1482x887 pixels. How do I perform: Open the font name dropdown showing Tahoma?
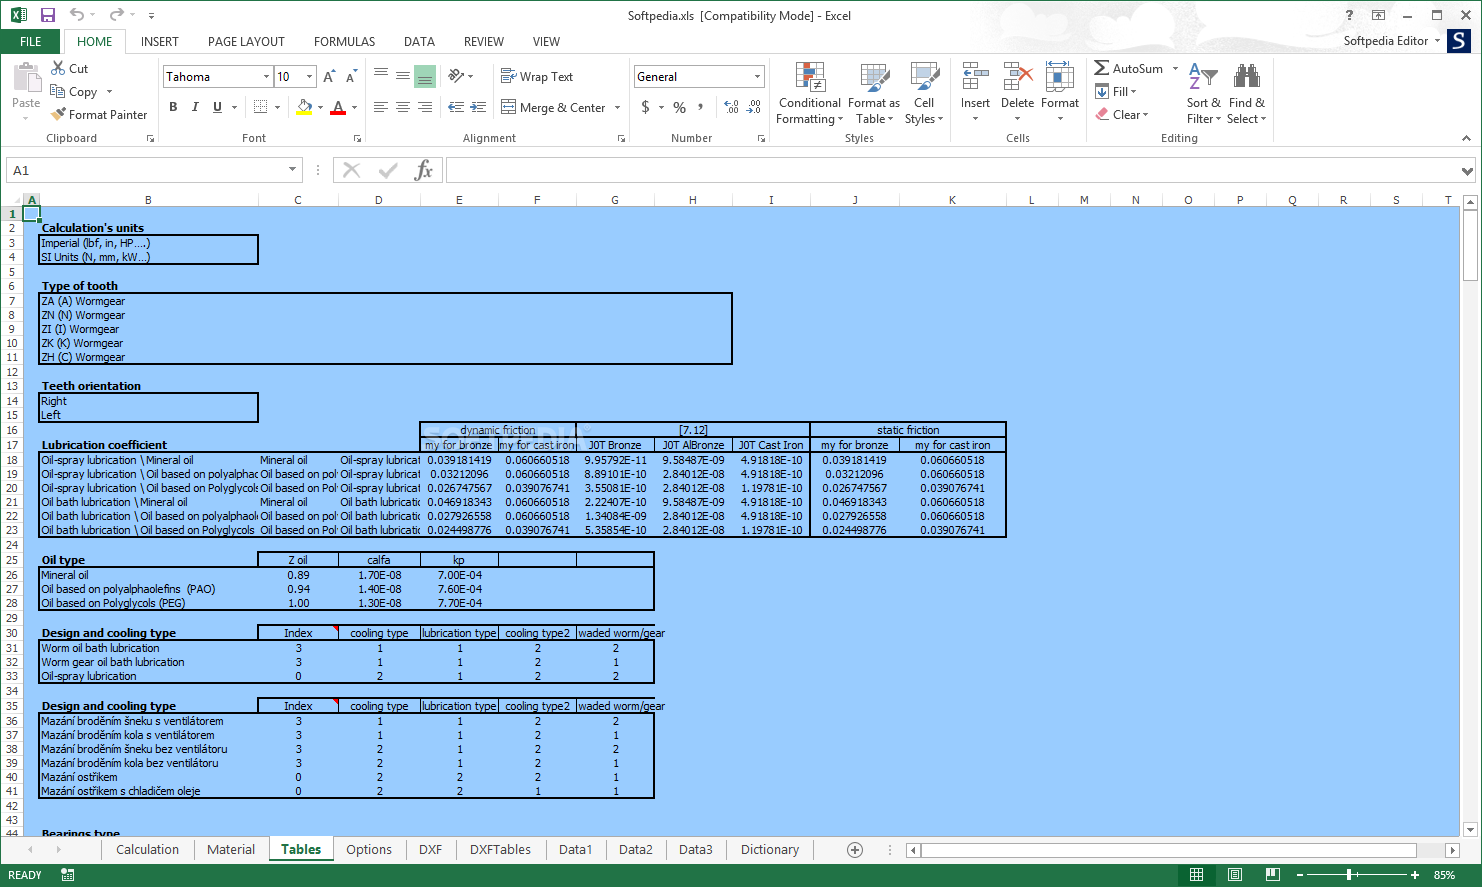(x=266, y=76)
